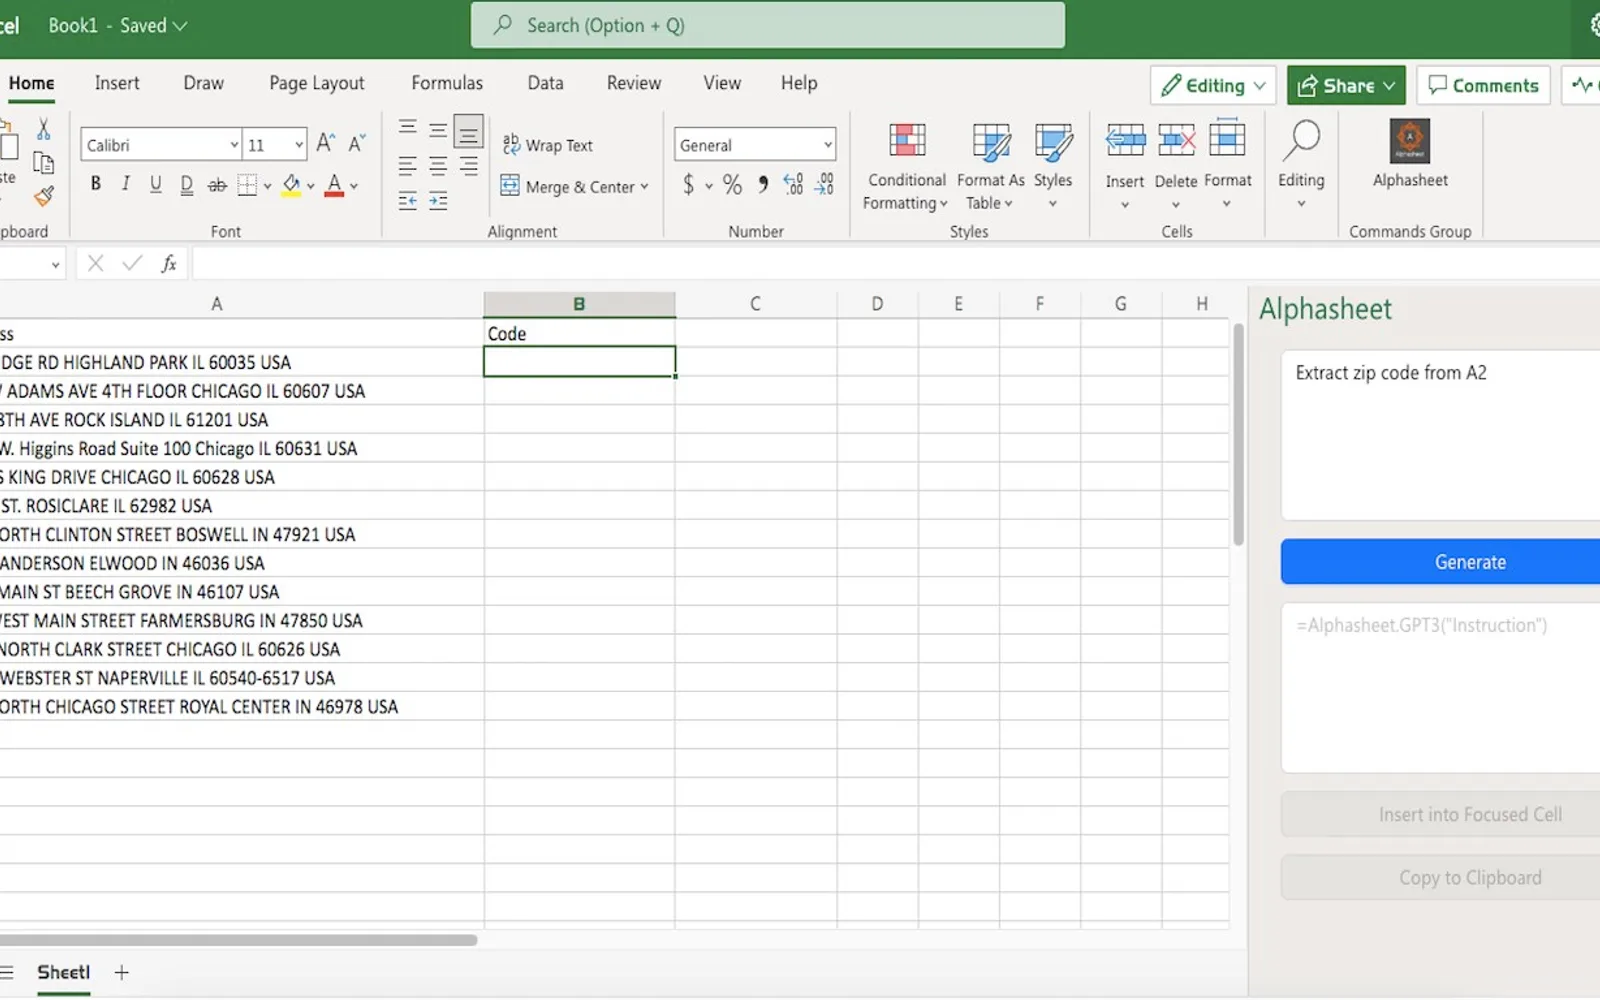Viewport: 1600px width, 1000px height.
Task: Open Format As Table gallery
Action: (x=990, y=166)
